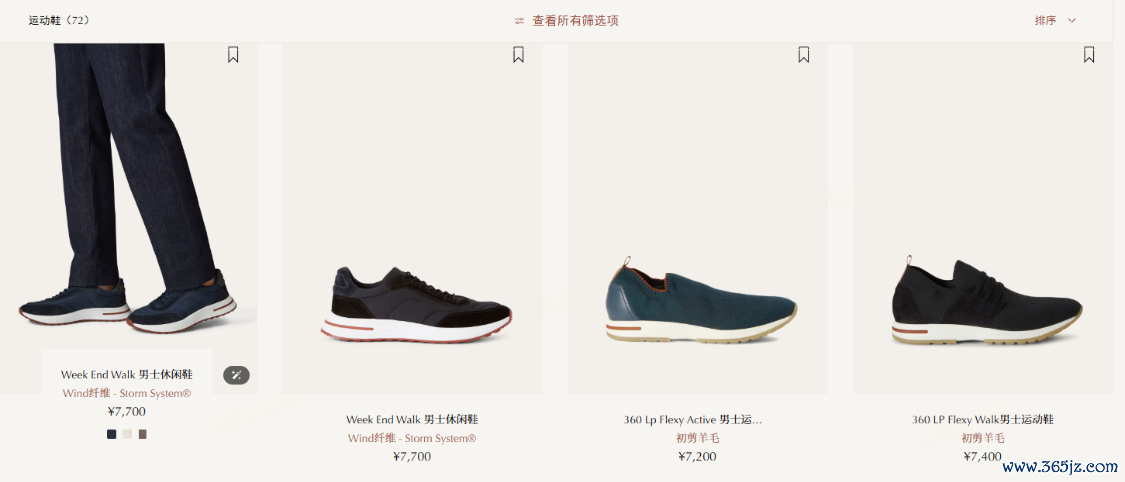Expand the 排序 sort chevron
Viewport: 1125px width, 482px height.
(x=1072, y=21)
